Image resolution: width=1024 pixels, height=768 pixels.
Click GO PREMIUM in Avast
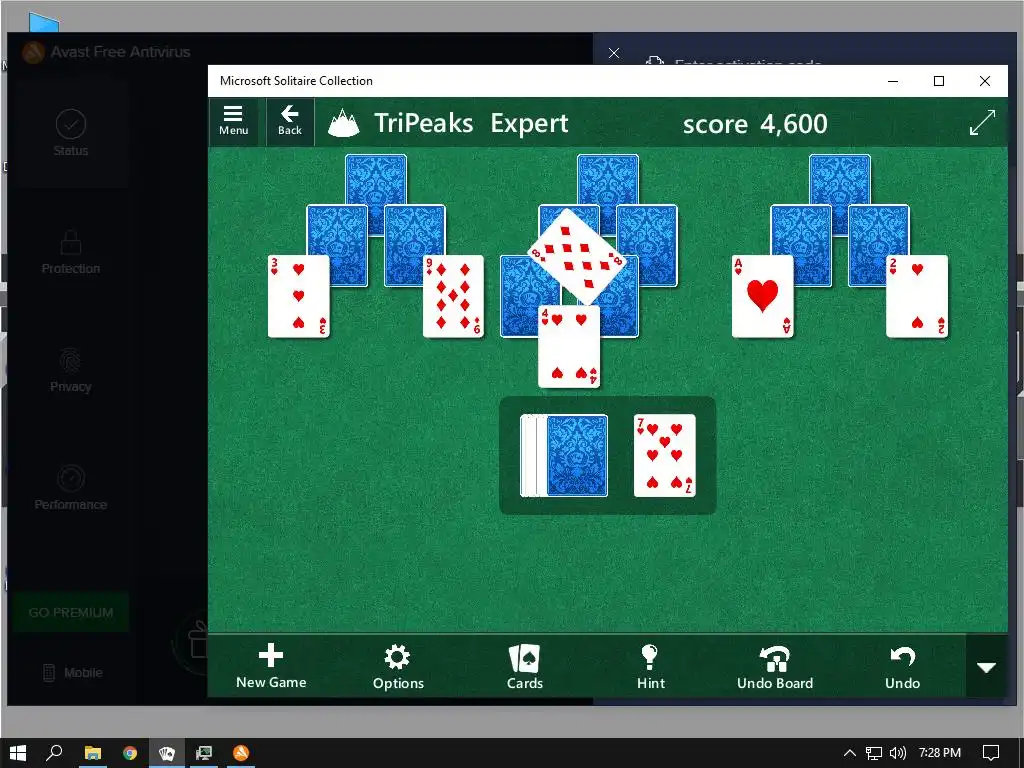pyautogui.click(x=71, y=613)
